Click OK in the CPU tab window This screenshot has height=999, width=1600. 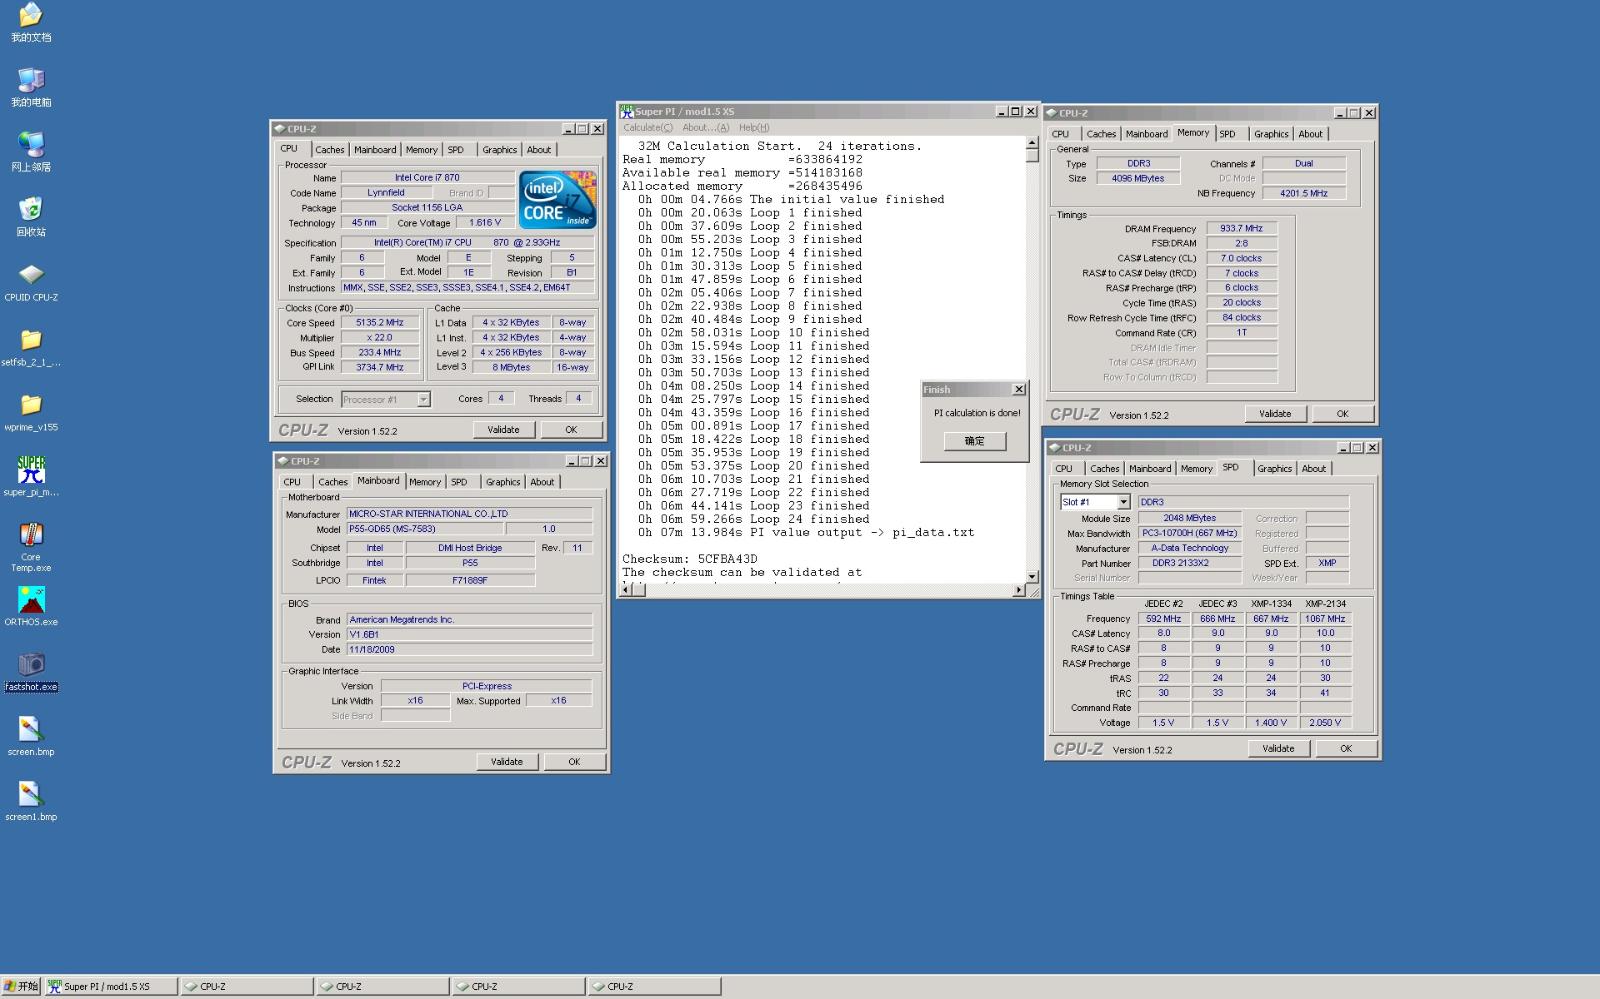(x=571, y=430)
